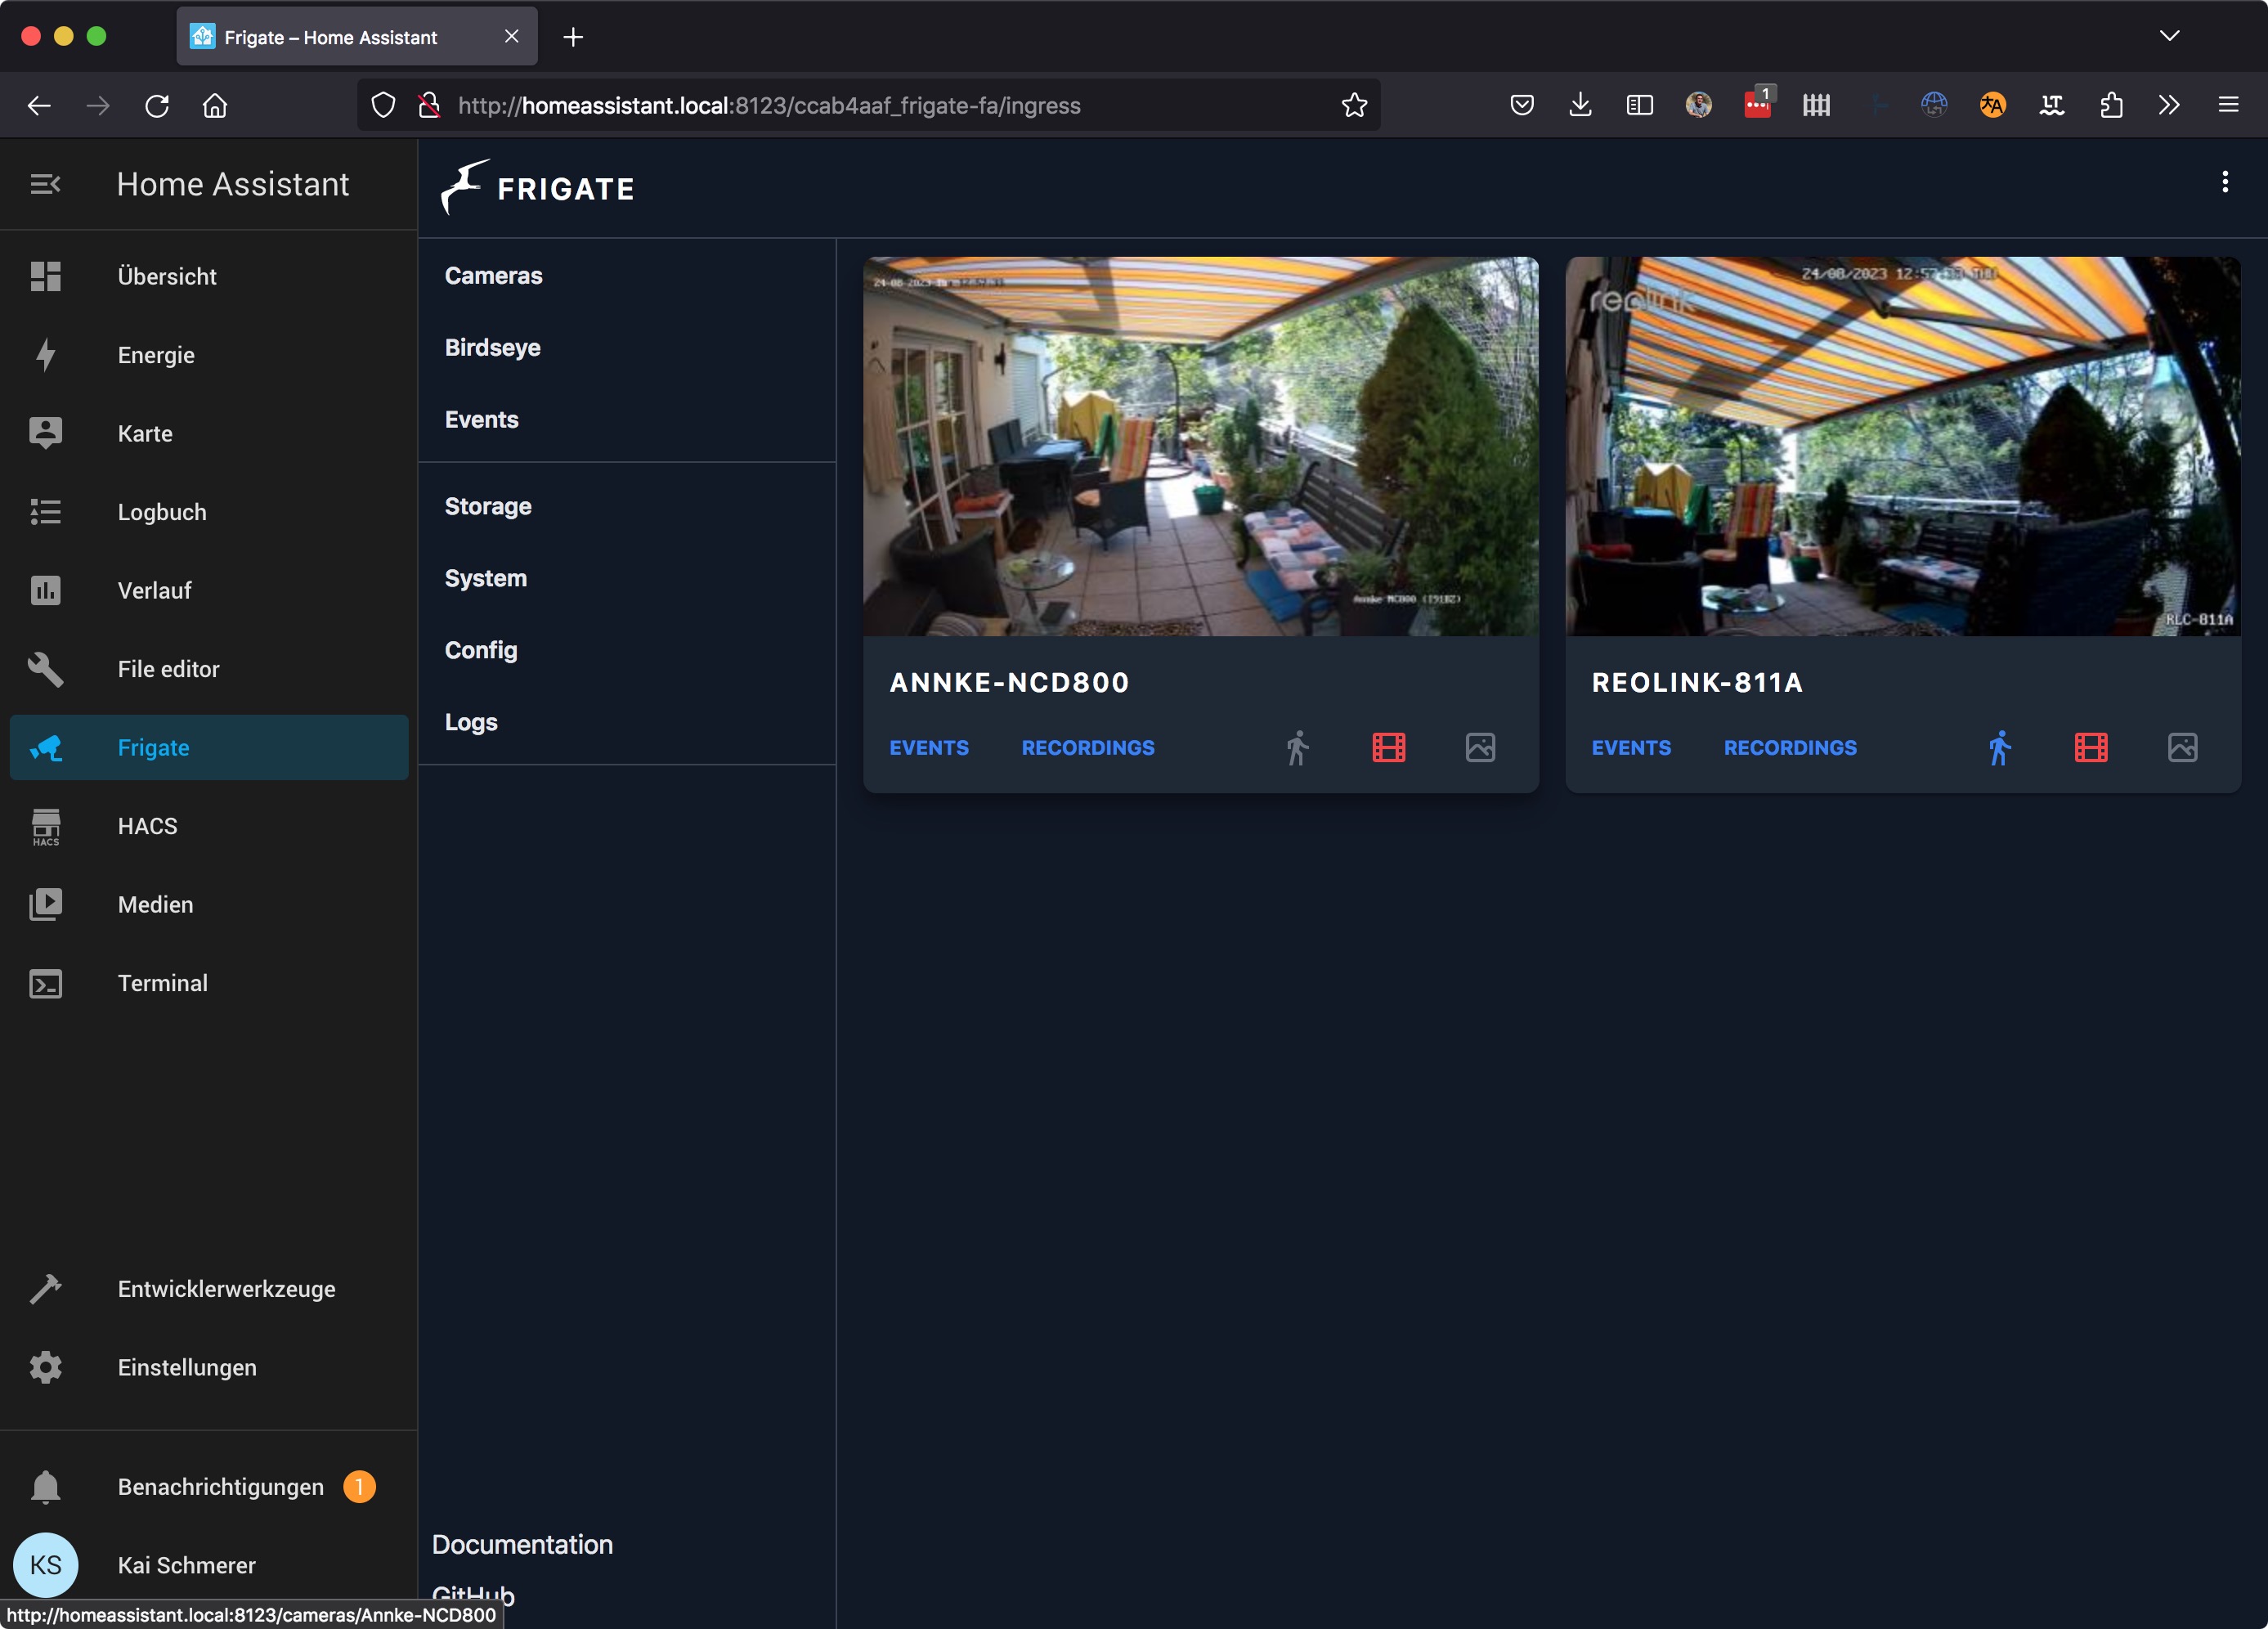This screenshot has width=2268, height=1629.
Task: Open EVENTS link for ANNKE-NCD800
Action: [x=928, y=747]
